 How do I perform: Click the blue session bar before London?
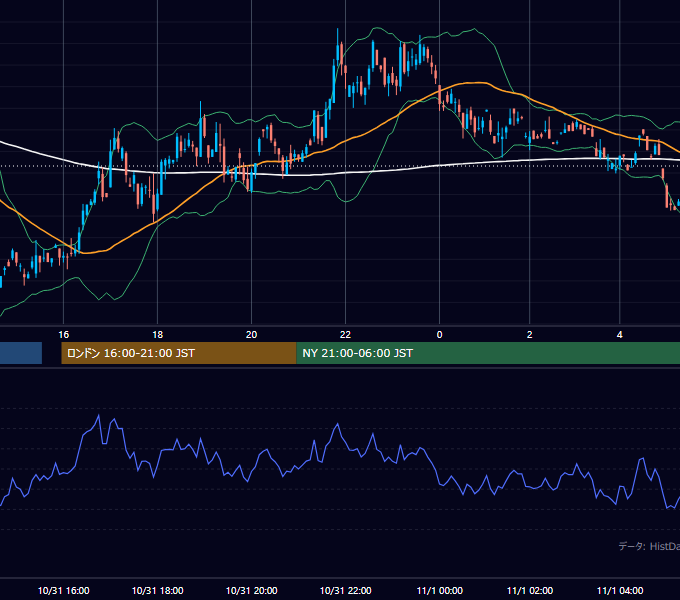pyautogui.click(x=21, y=353)
